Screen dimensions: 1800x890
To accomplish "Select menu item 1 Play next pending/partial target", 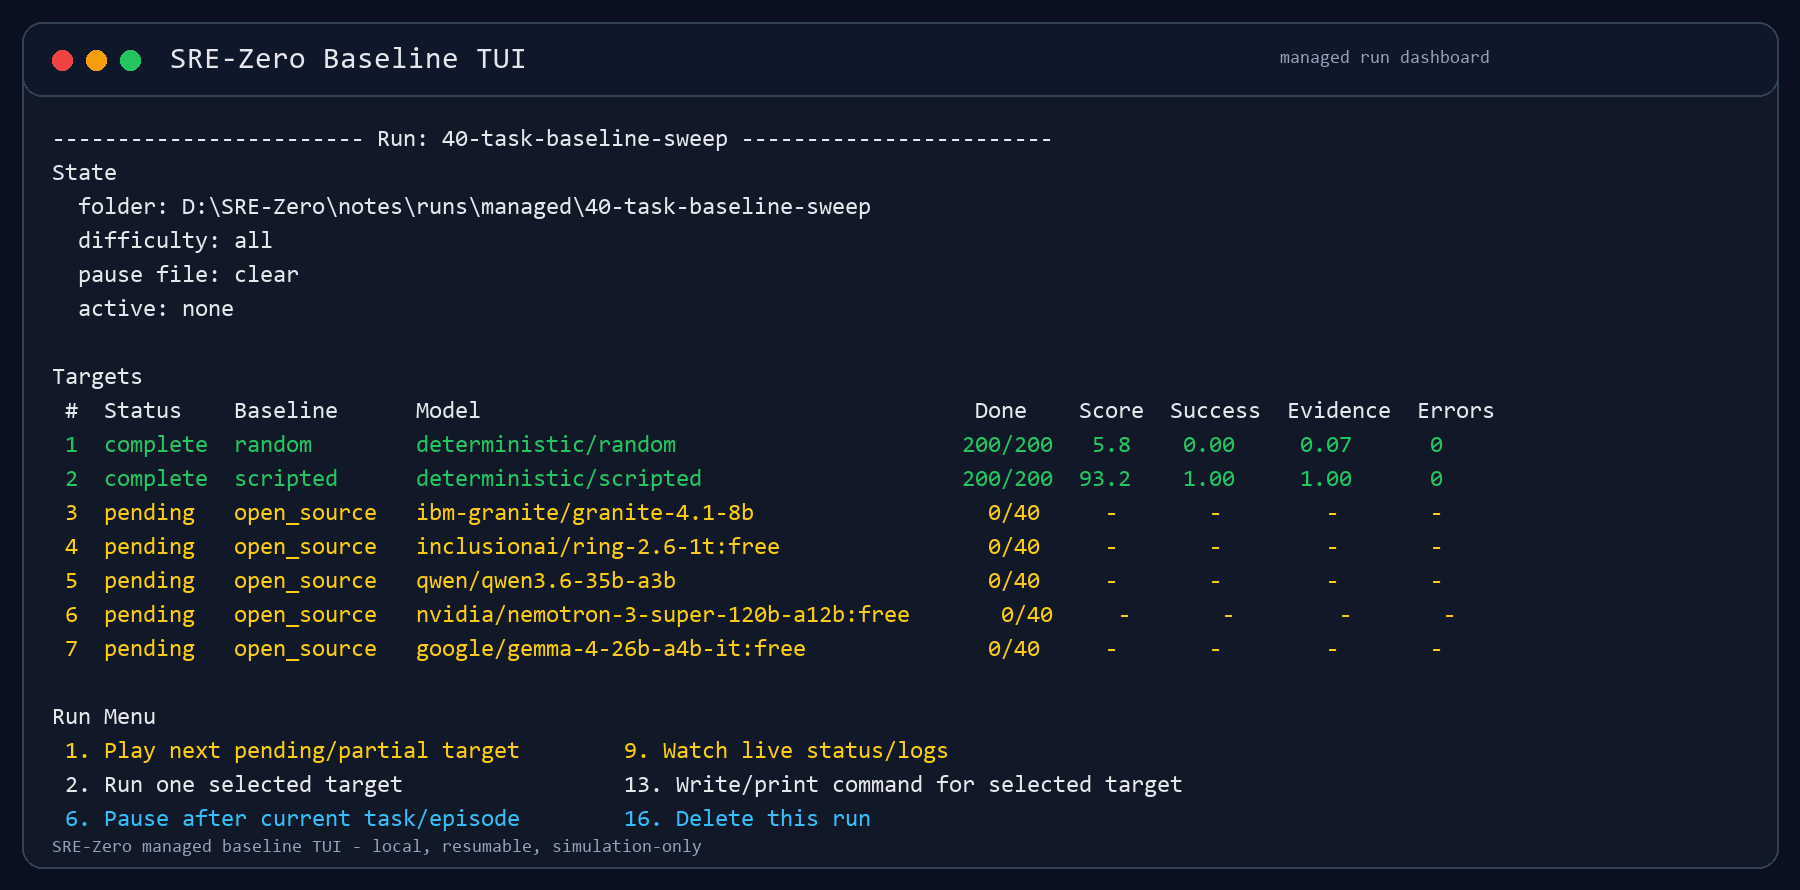I will tap(292, 751).
